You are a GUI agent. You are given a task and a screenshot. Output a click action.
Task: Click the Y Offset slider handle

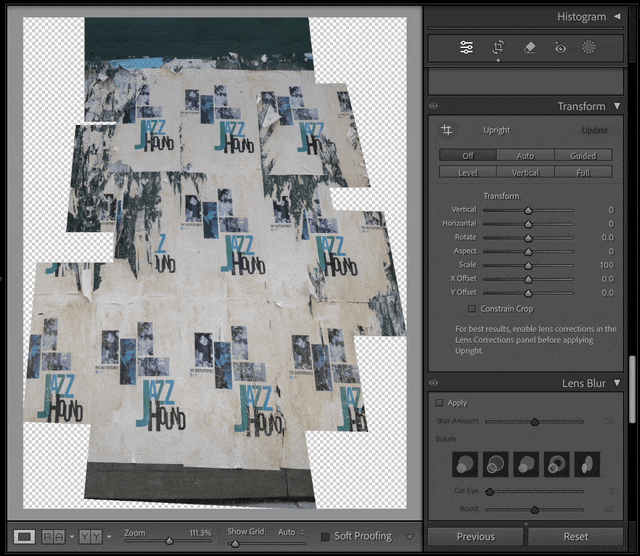click(x=528, y=293)
